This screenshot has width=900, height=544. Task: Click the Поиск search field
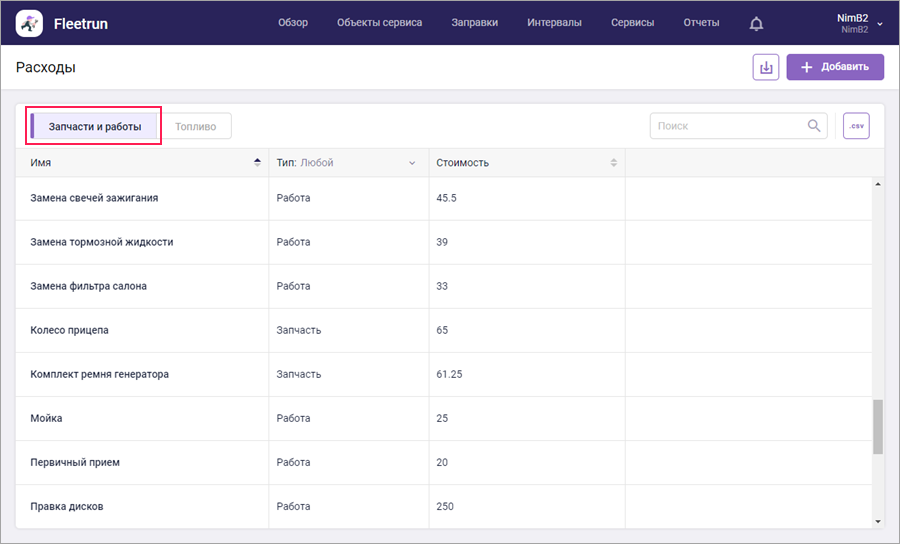730,126
